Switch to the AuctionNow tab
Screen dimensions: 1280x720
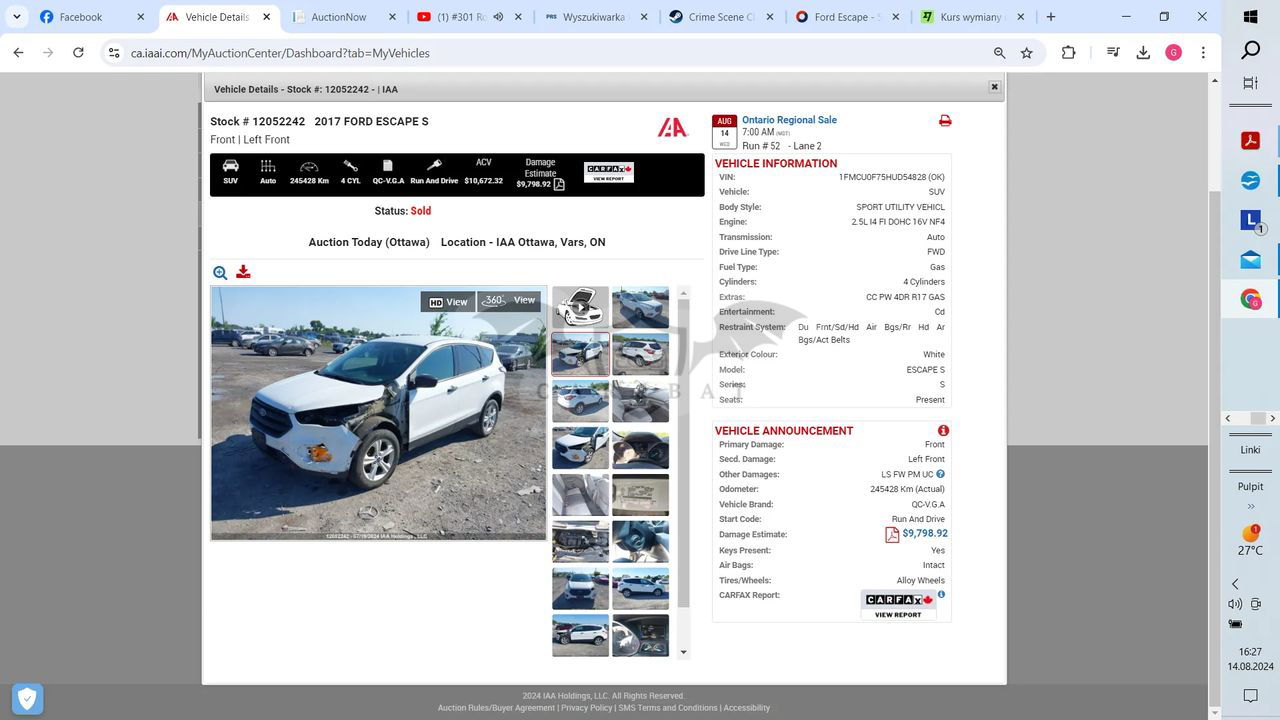pyautogui.click(x=338, y=17)
